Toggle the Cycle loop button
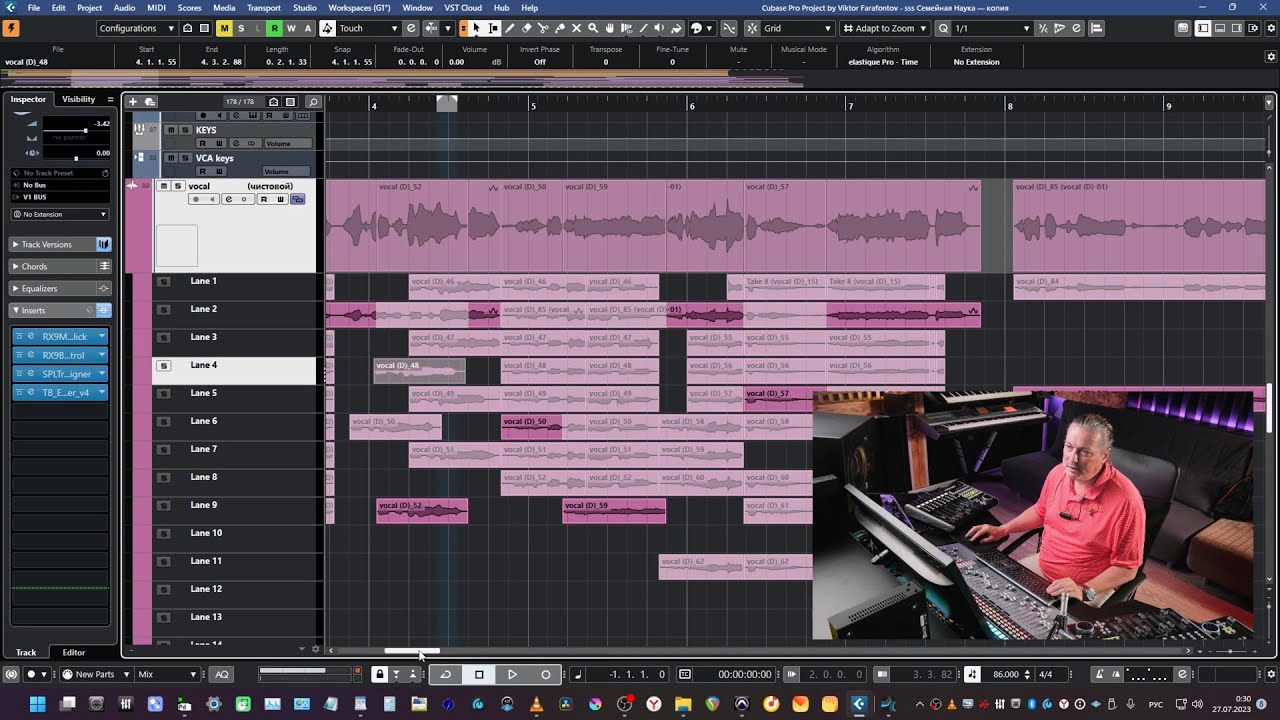The height and width of the screenshot is (720, 1280). click(x=446, y=674)
